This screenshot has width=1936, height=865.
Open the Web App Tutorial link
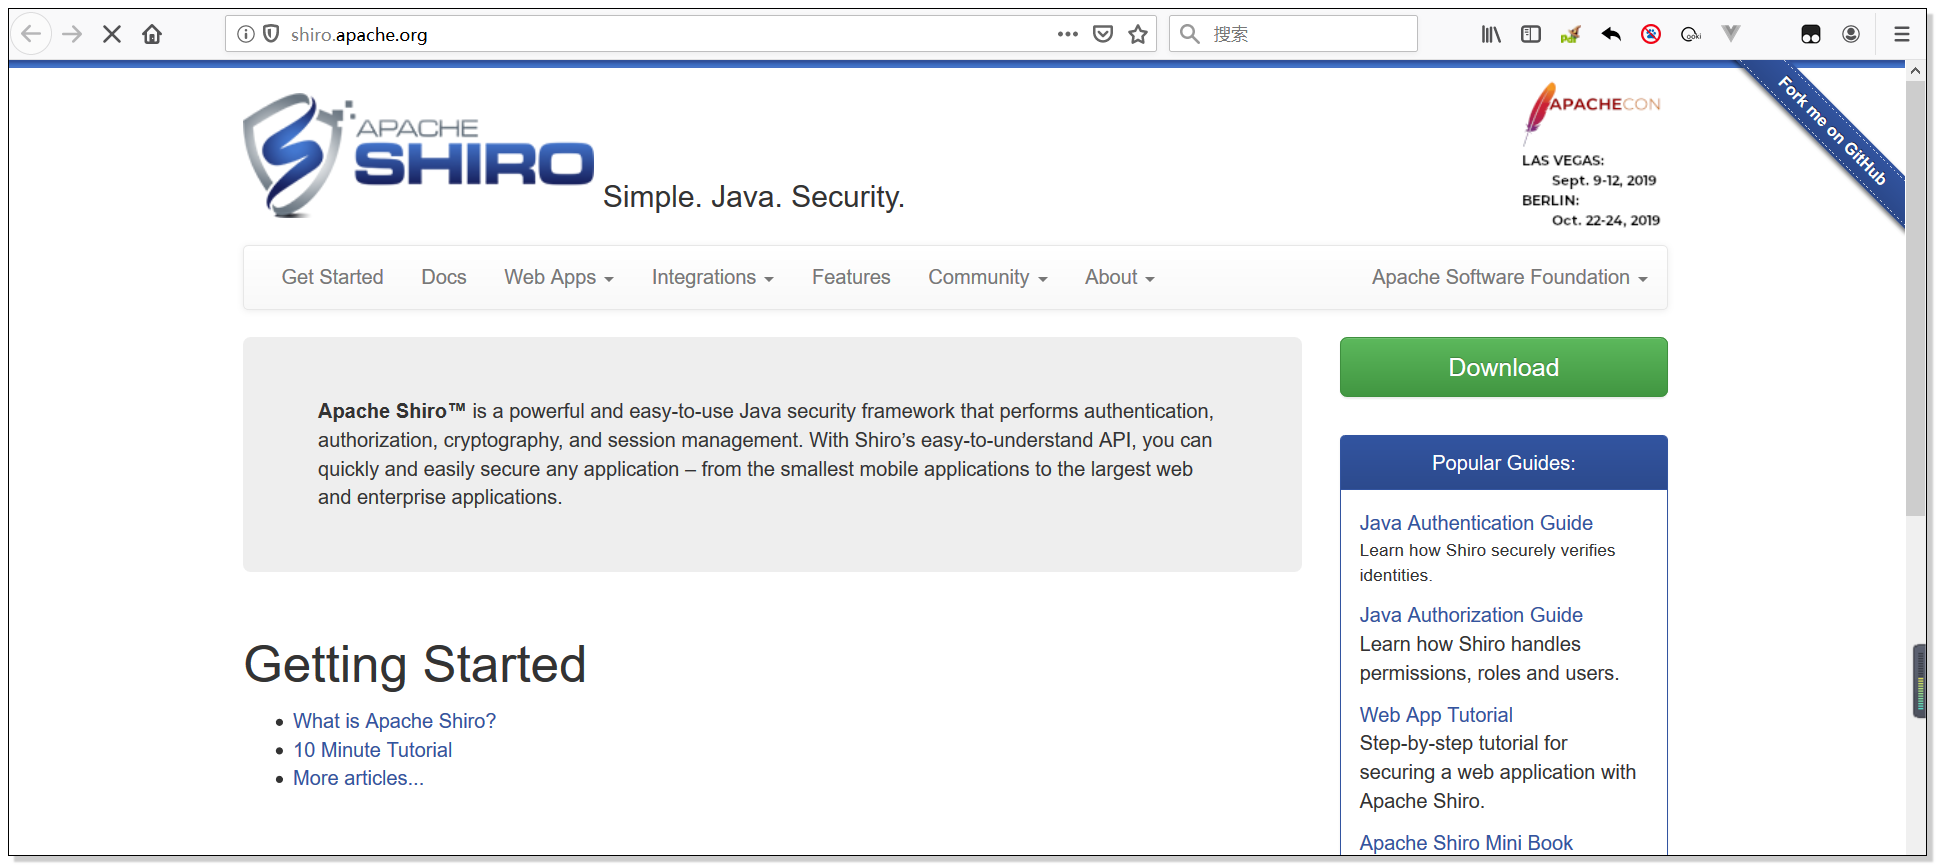tap(1436, 715)
